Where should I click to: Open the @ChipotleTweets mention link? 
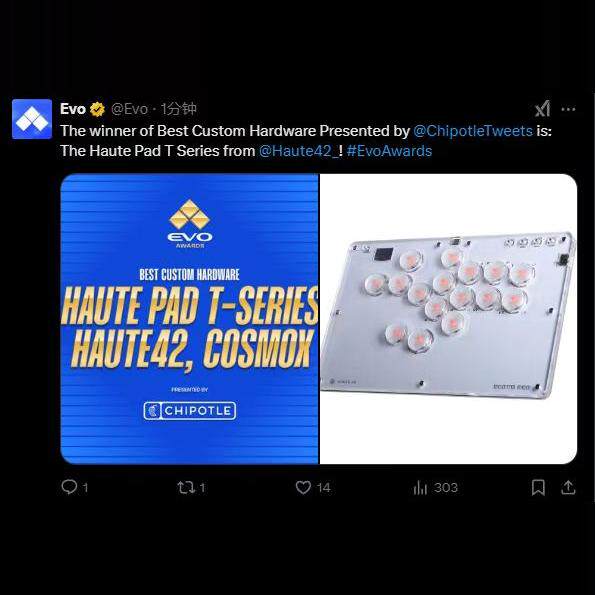tap(473, 131)
